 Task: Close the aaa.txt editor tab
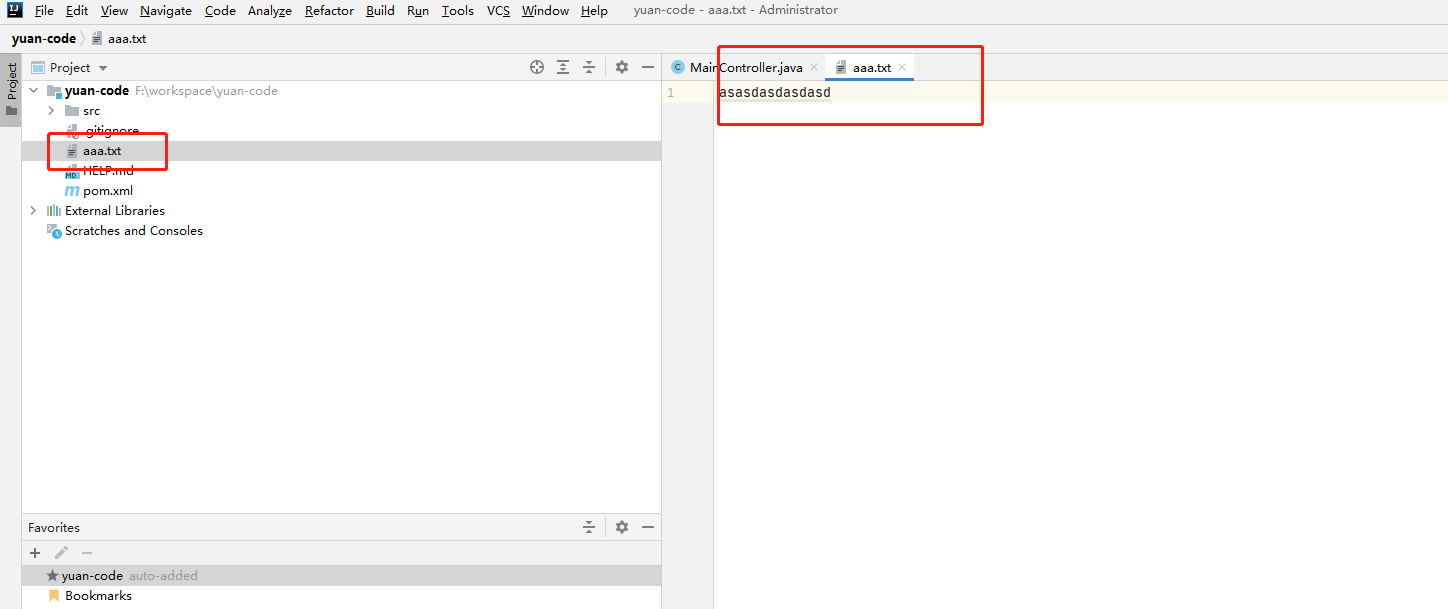pos(902,67)
